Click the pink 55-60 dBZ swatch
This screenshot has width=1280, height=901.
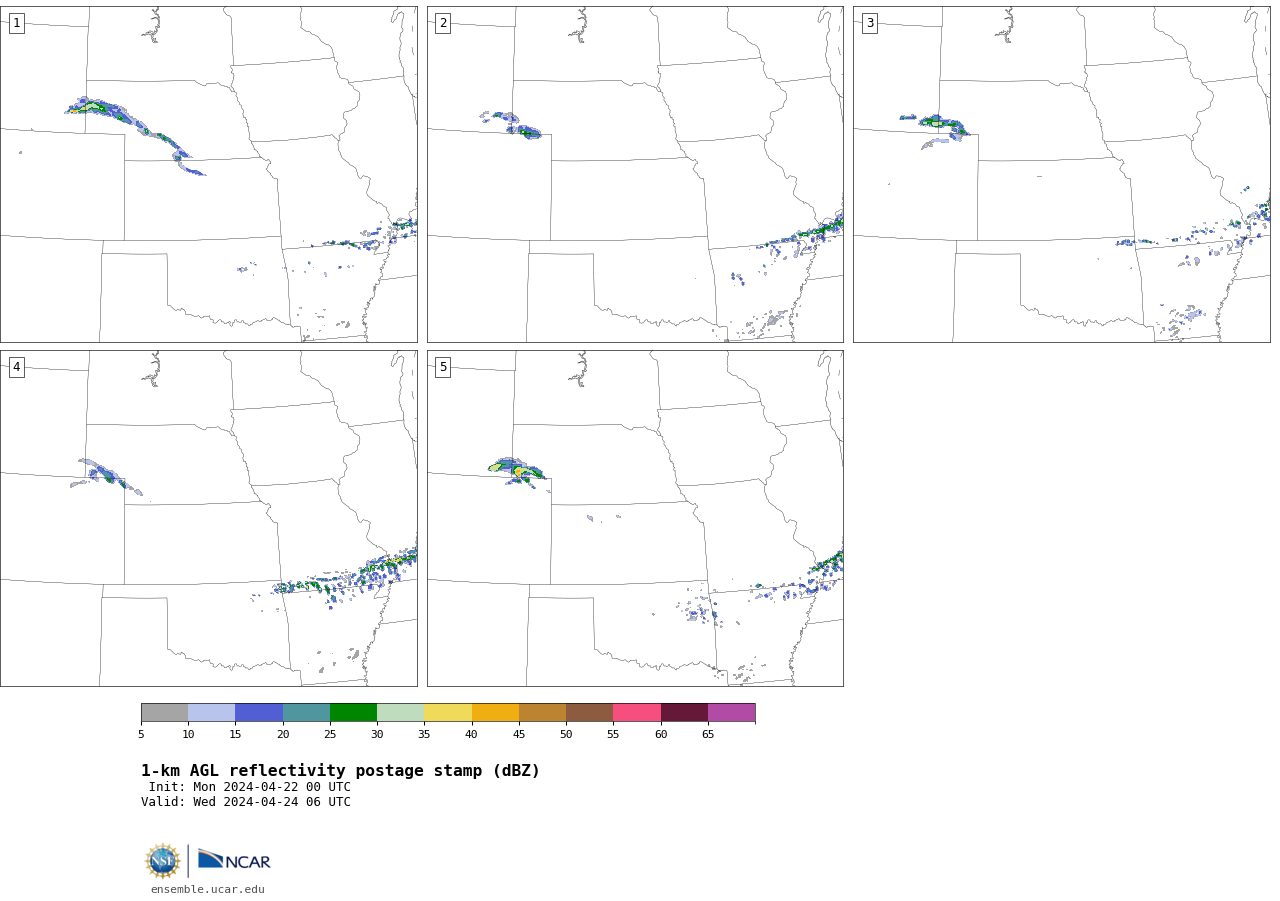click(x=637, y=713)
